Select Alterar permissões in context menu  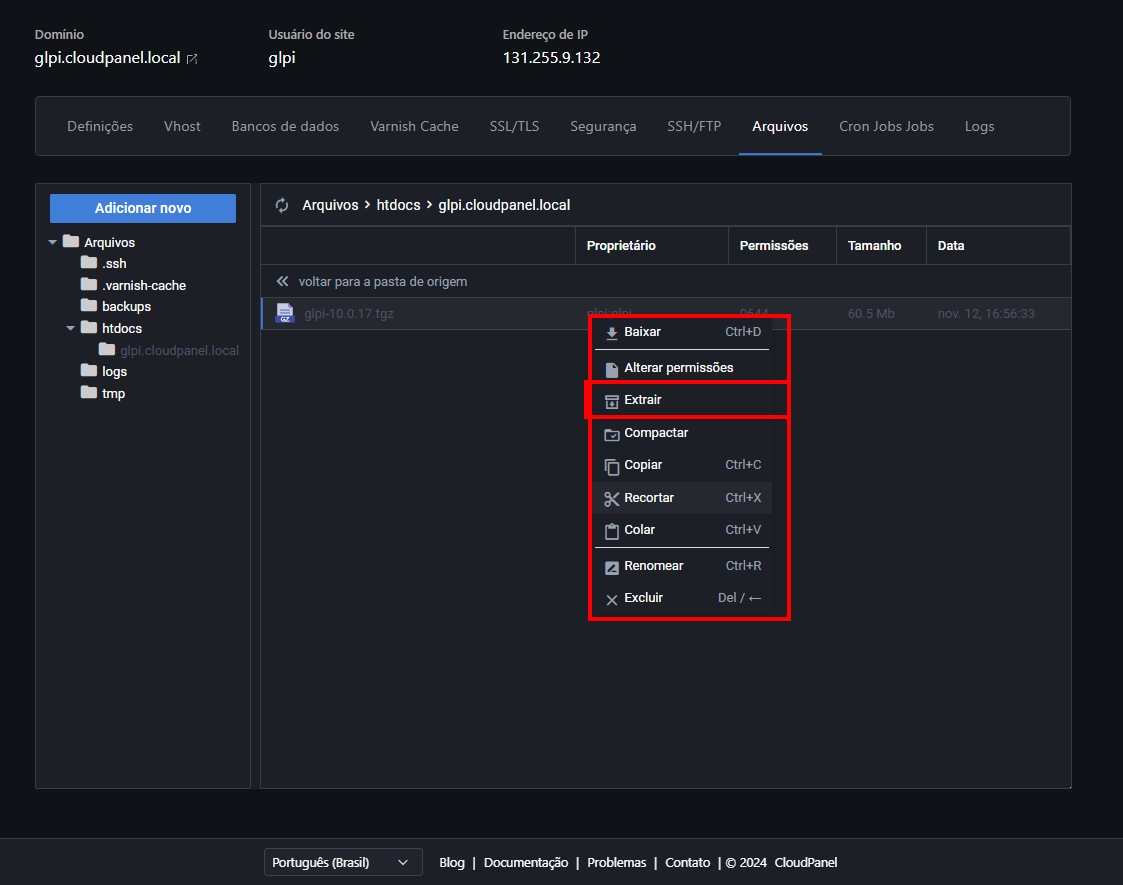pyautogui.click(x=678, y=368)
